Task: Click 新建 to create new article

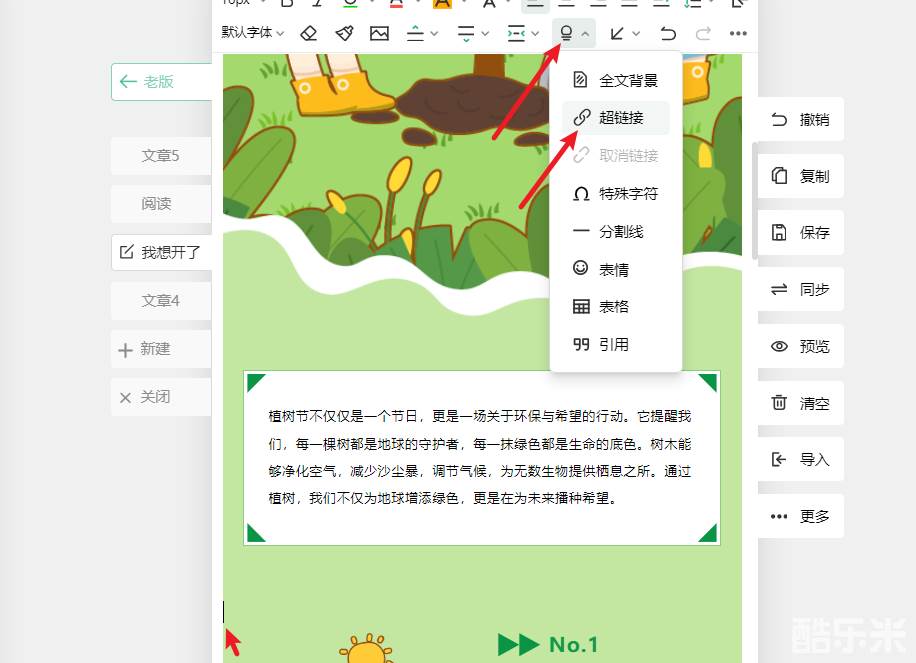Action: coord(155,349)
